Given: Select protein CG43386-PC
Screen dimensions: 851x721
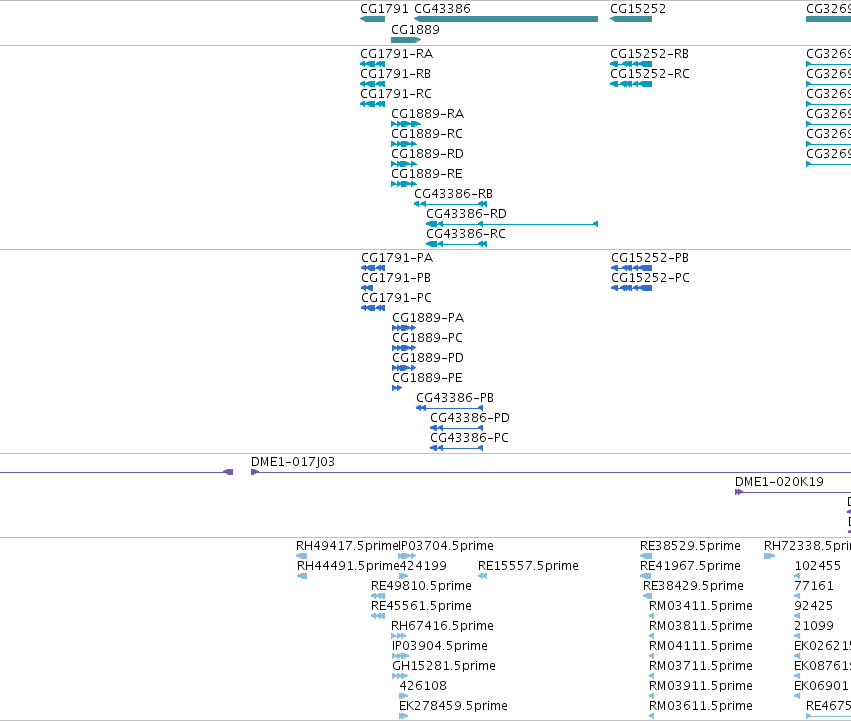Looking at the screenshot, I should click(469, 438).
